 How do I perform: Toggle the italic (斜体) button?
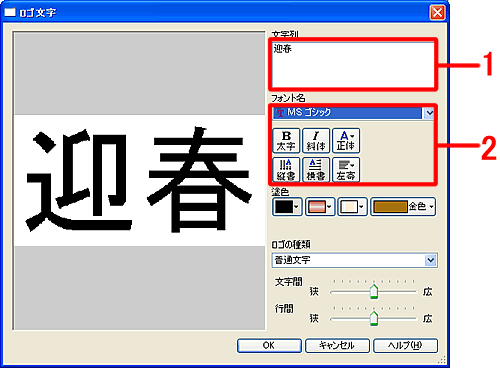[x=316, y=141]
